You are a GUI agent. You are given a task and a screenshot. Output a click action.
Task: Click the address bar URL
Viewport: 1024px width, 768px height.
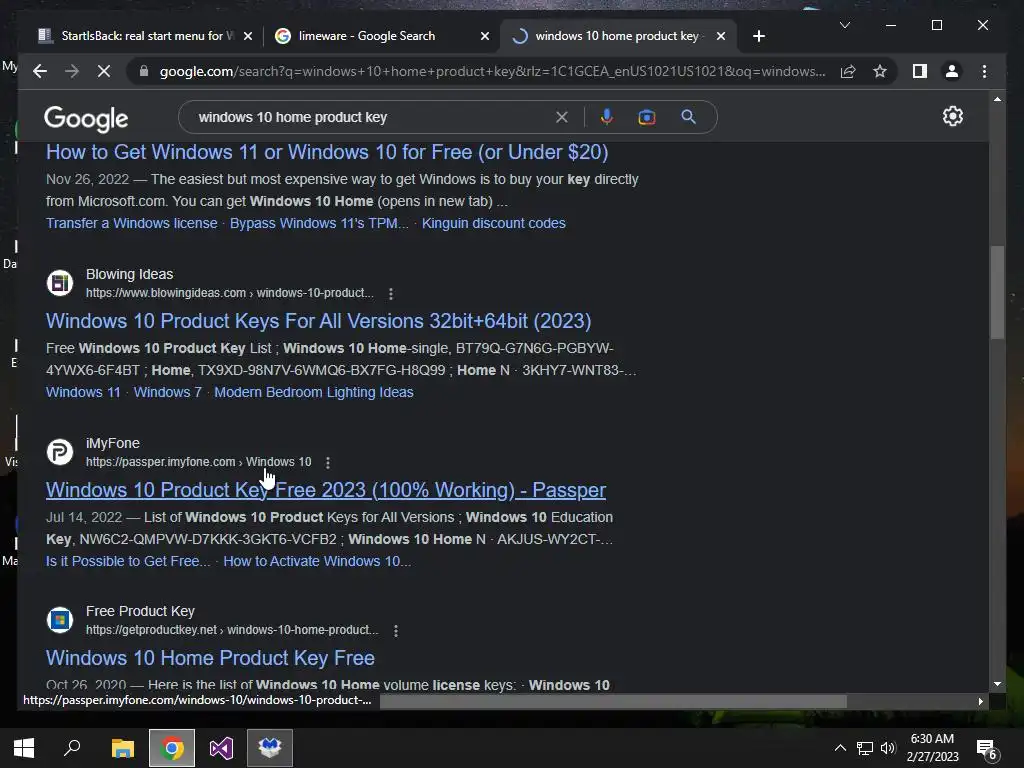pyautogui.click(x=492, y=71)
